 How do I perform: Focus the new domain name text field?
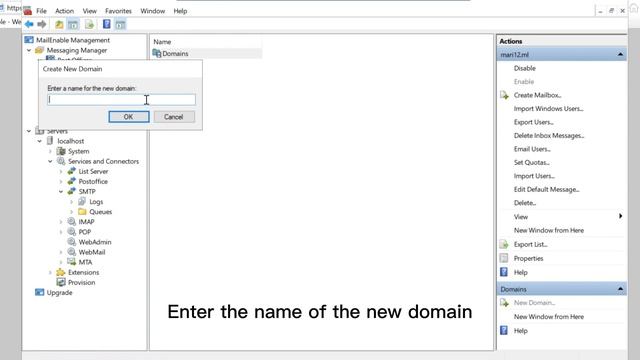coord(121,100)
